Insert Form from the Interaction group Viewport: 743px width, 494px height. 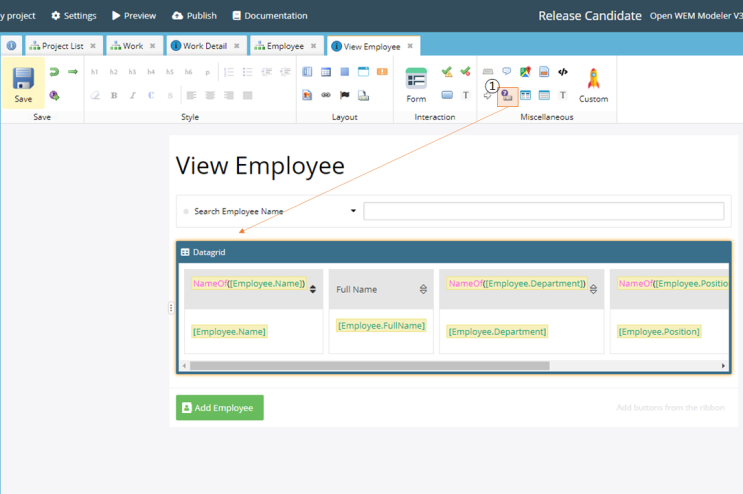point(416,85)
